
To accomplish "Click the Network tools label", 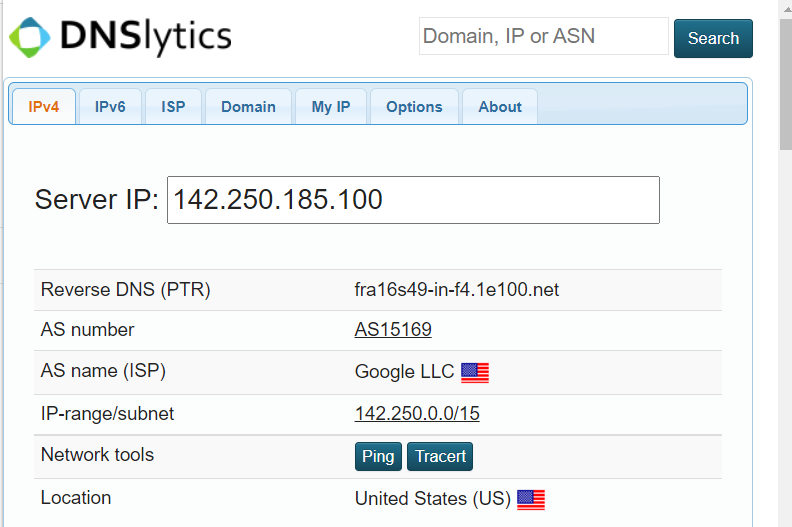I will point(97,454).
